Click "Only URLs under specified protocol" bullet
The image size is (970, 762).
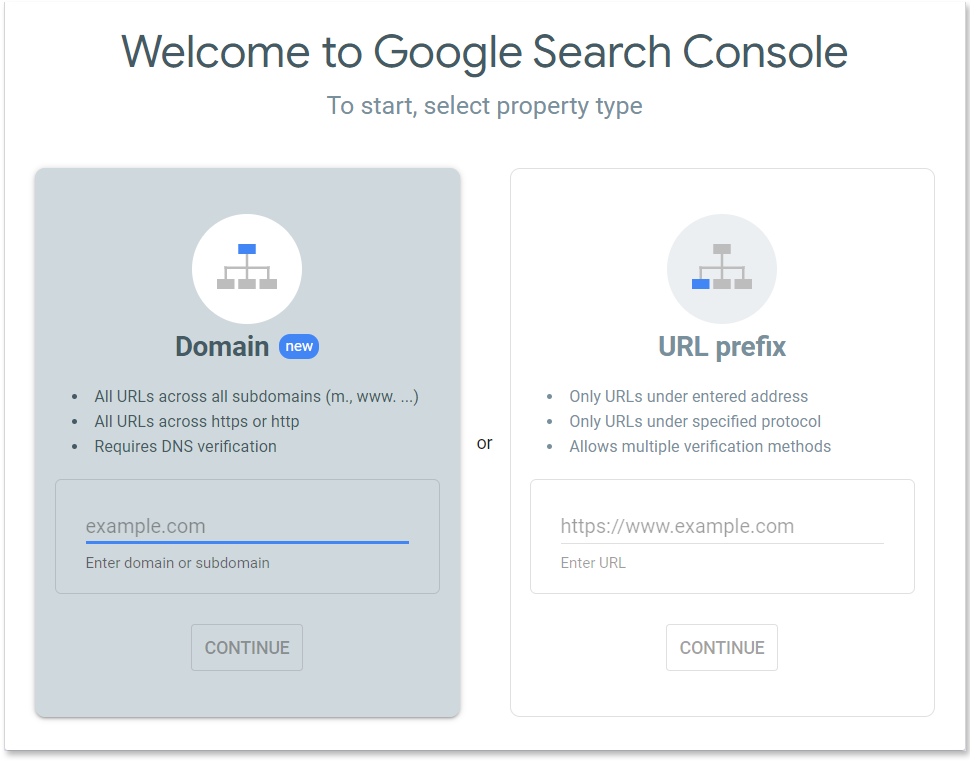tap(695, 421)
